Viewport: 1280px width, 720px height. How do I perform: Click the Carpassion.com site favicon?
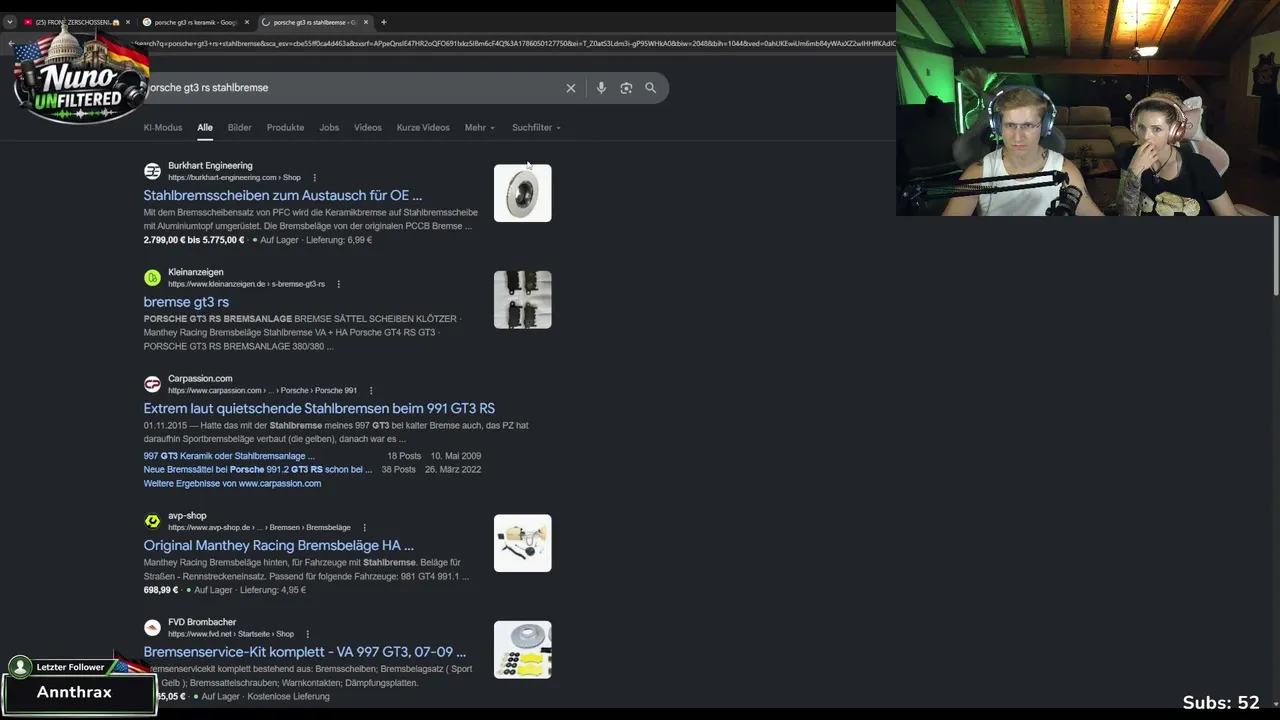152,384
